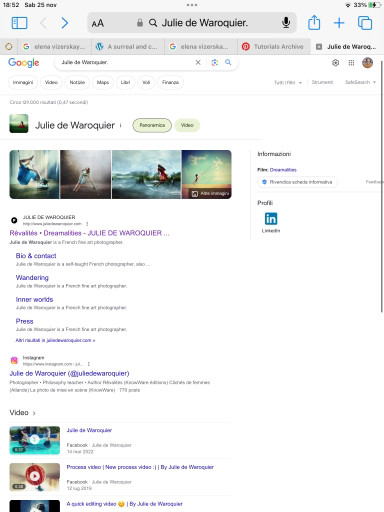Open the Wandering sitelink
This screenshot has width=384, height=512.
(x=32, y=278)
